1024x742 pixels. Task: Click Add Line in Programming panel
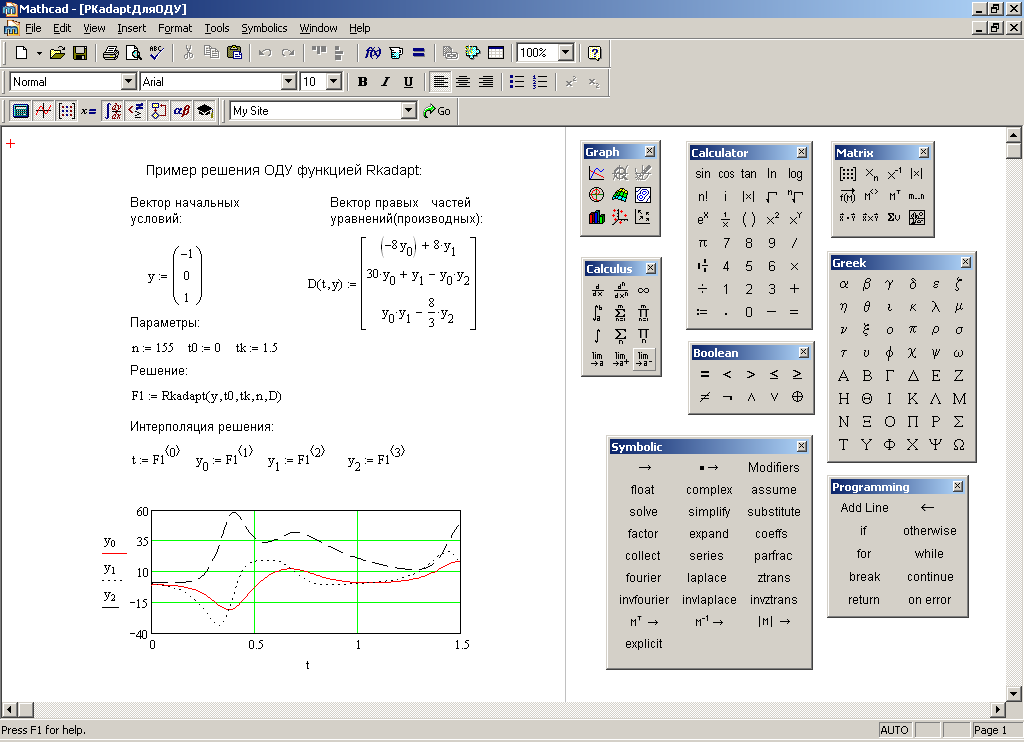[864, 508]
